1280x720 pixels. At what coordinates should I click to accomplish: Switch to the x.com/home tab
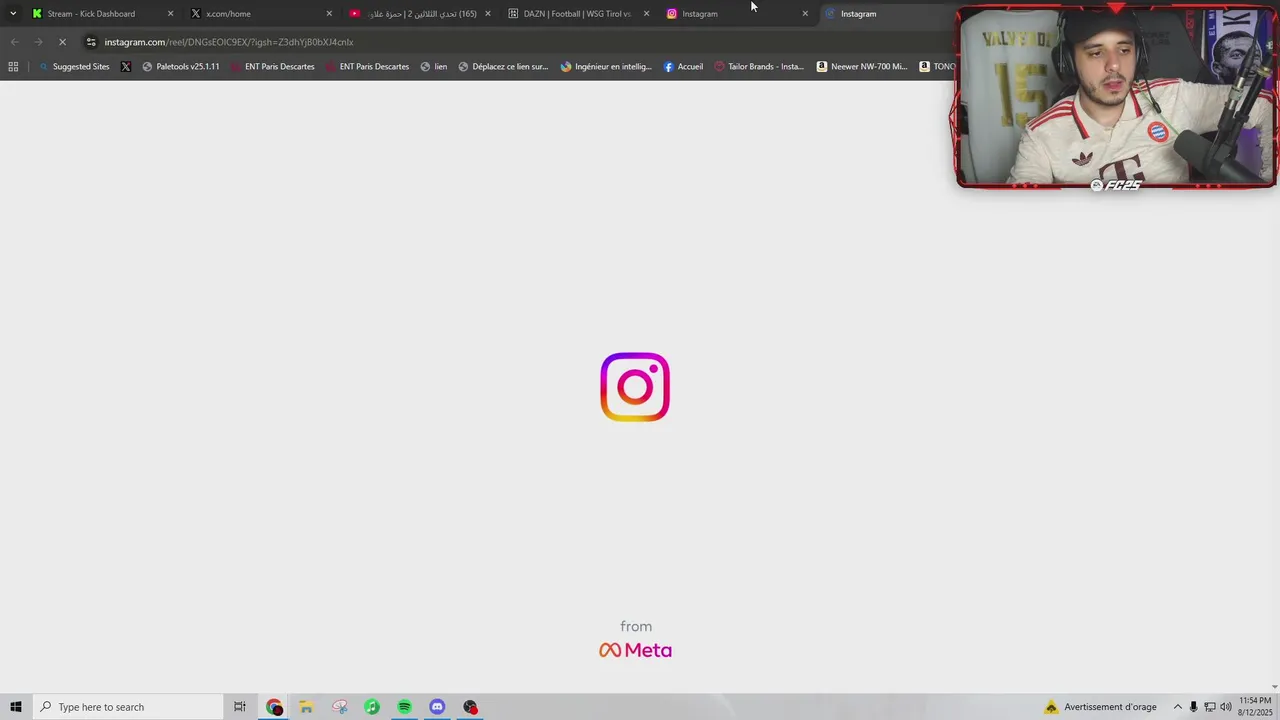228,14
